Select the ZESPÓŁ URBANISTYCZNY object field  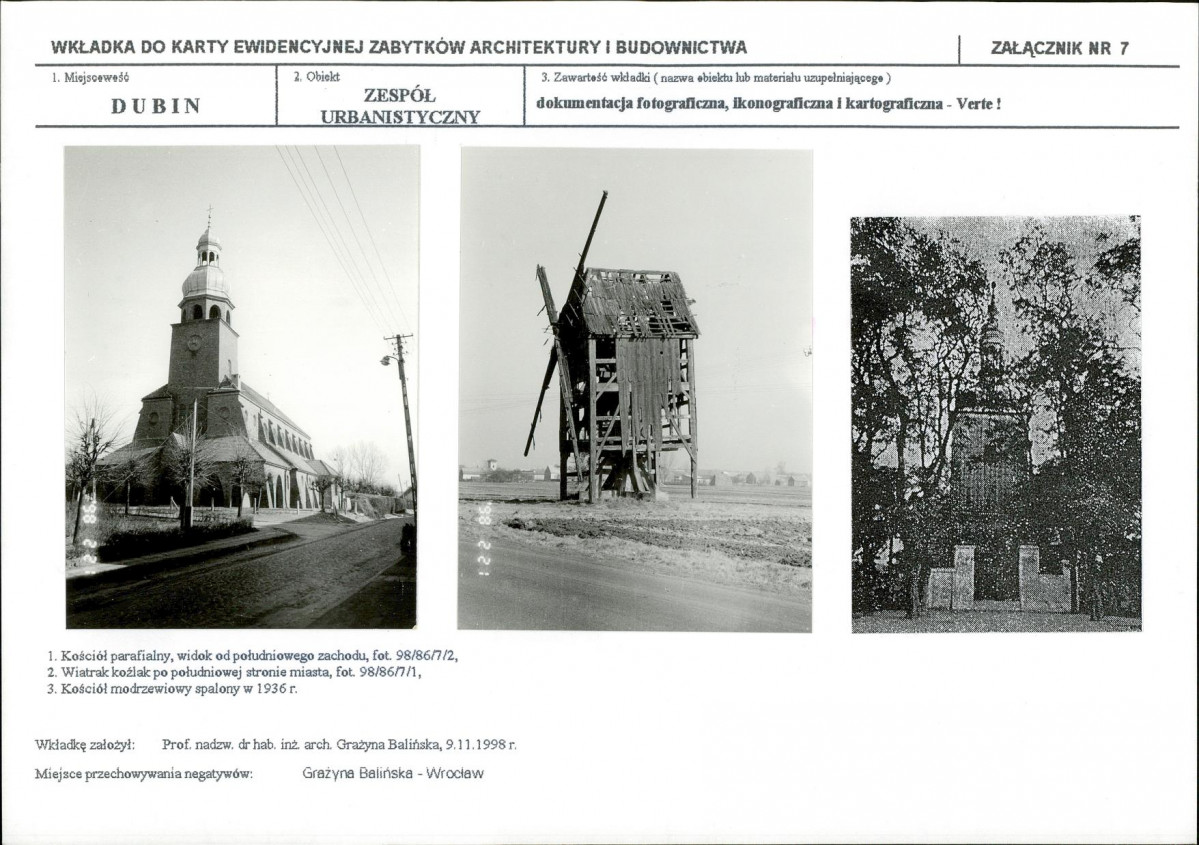click(400, 106)
